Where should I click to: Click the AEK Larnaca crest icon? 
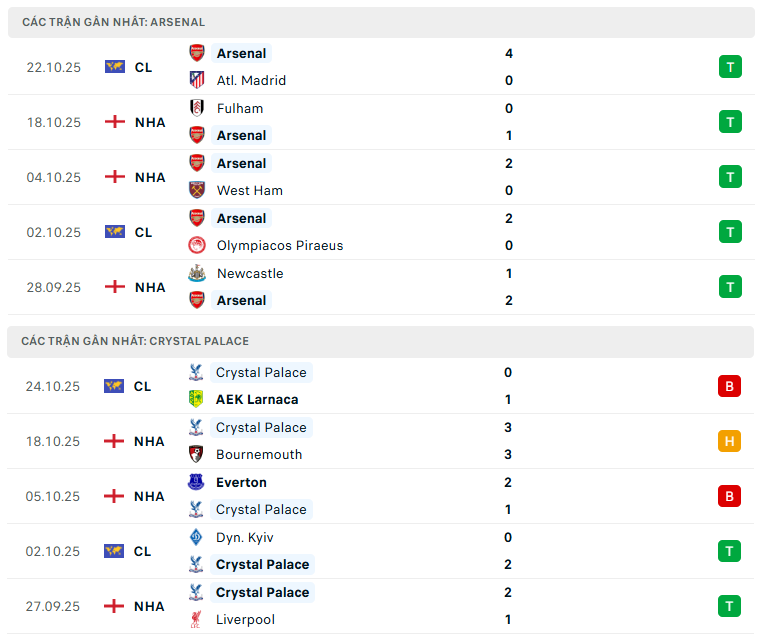[x=197, y=399]
